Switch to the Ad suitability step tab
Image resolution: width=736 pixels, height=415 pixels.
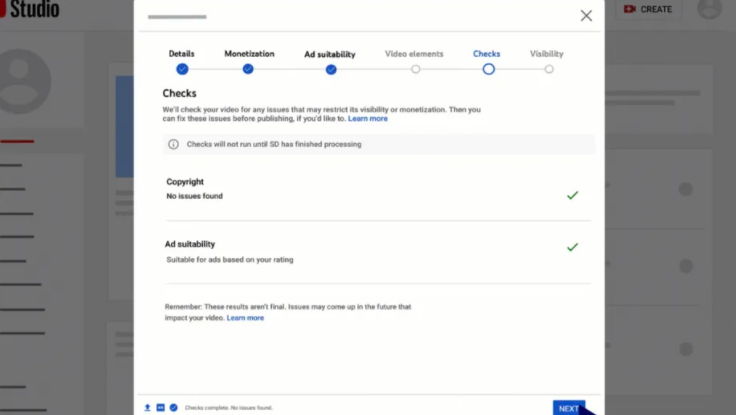pyautogui.click(x=330, y=54)
